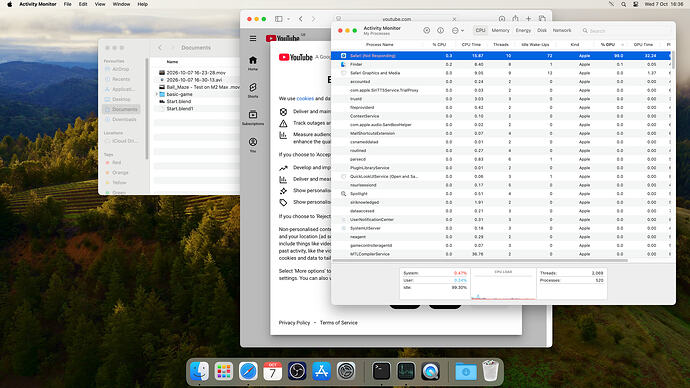Open Launchpad from the Dock
This screenshot has height=388, width=690.
(x=224, y=371)
